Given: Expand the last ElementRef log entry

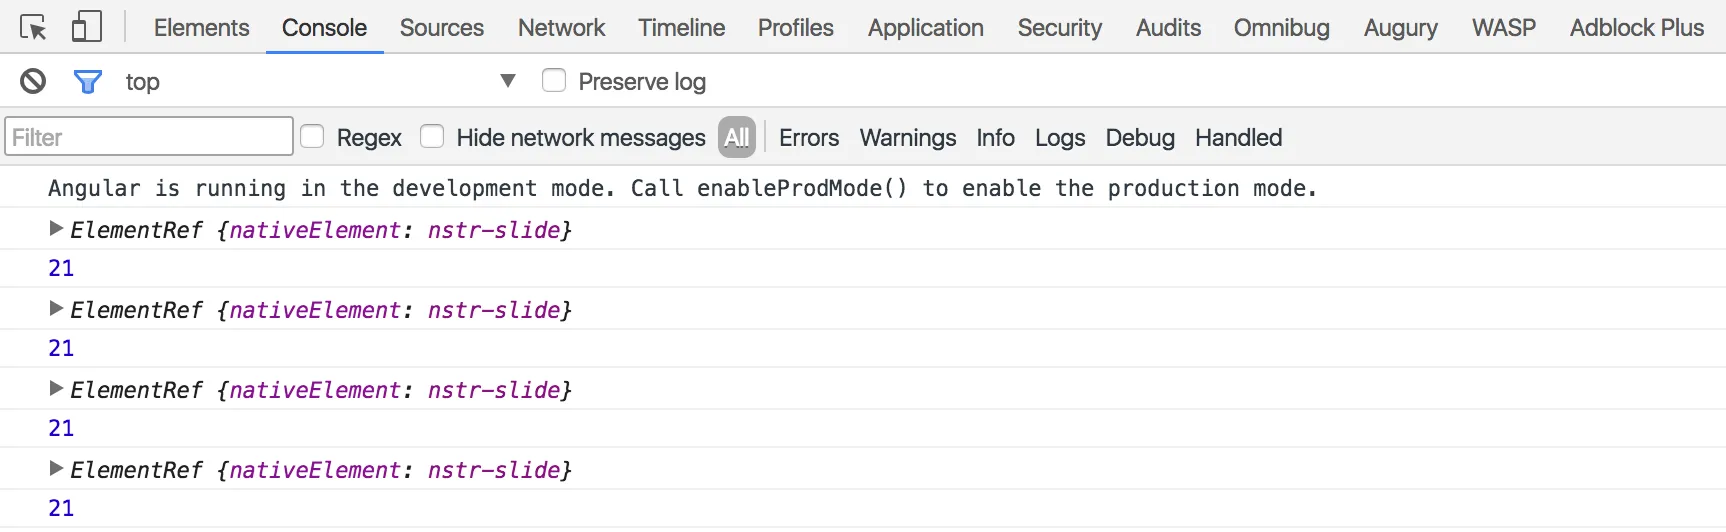Looking at the screenshot, I should 56,469.
